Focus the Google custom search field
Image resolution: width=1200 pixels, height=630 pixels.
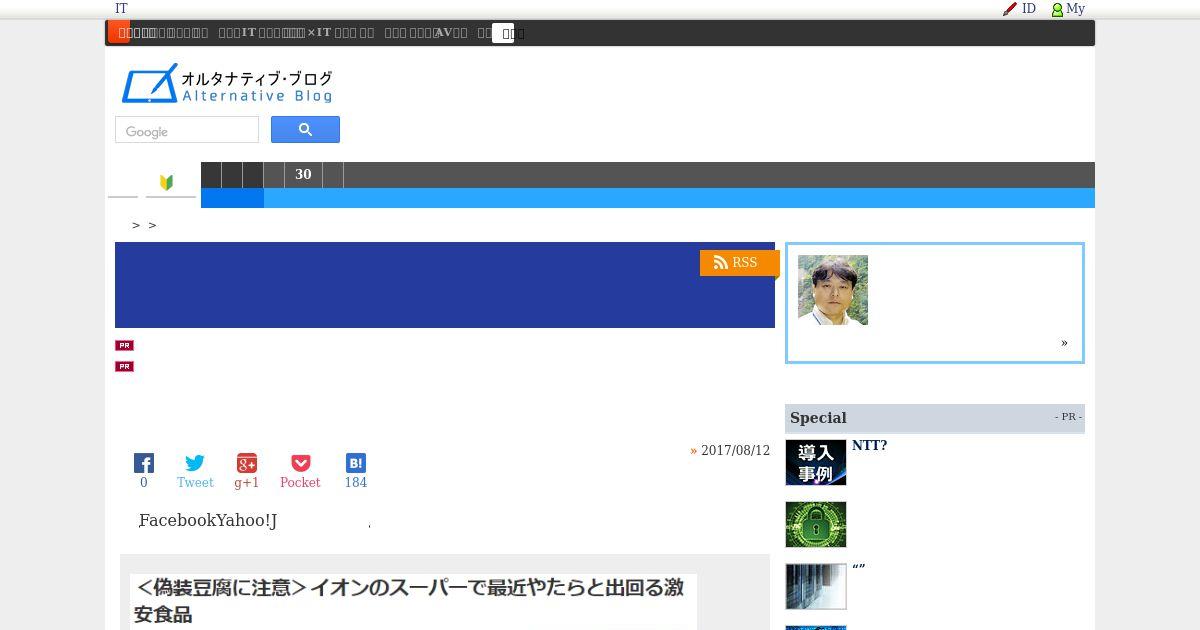187,130
